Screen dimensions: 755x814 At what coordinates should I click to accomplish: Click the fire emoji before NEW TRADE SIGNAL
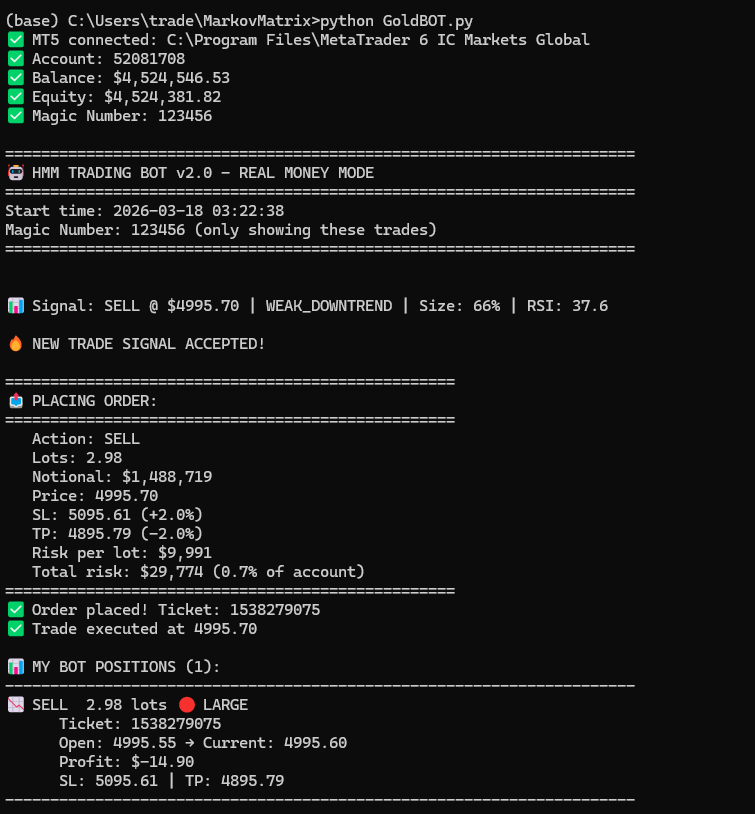tap(16, 344)
